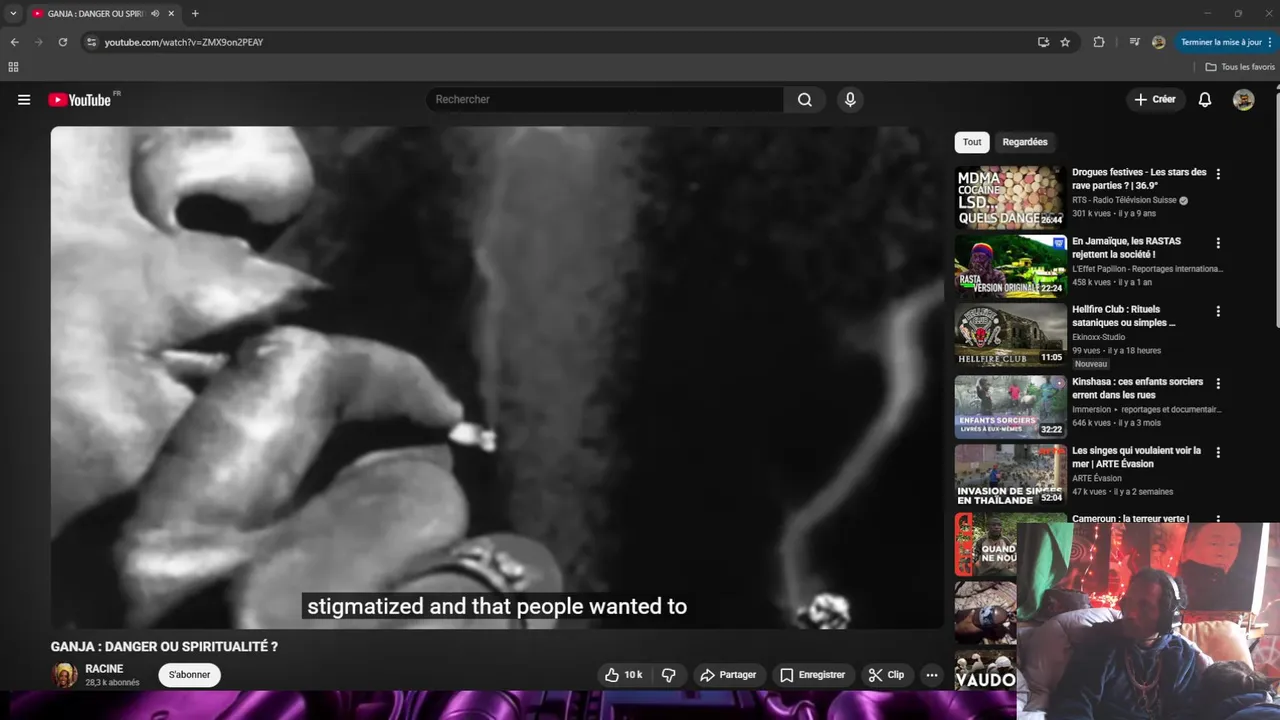Open more actions ellipsis under video

coord(932,675)
